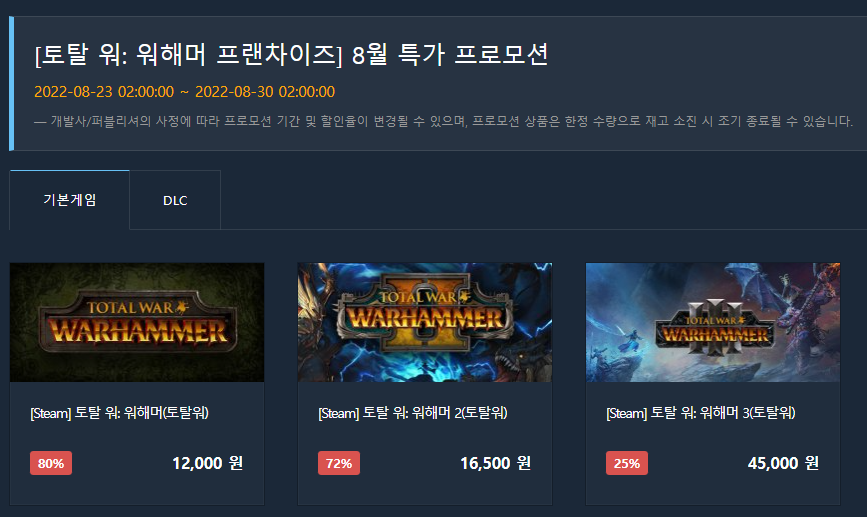Click the Warhammer II logo emblem

pyautogui.click(x=425, y=312)
